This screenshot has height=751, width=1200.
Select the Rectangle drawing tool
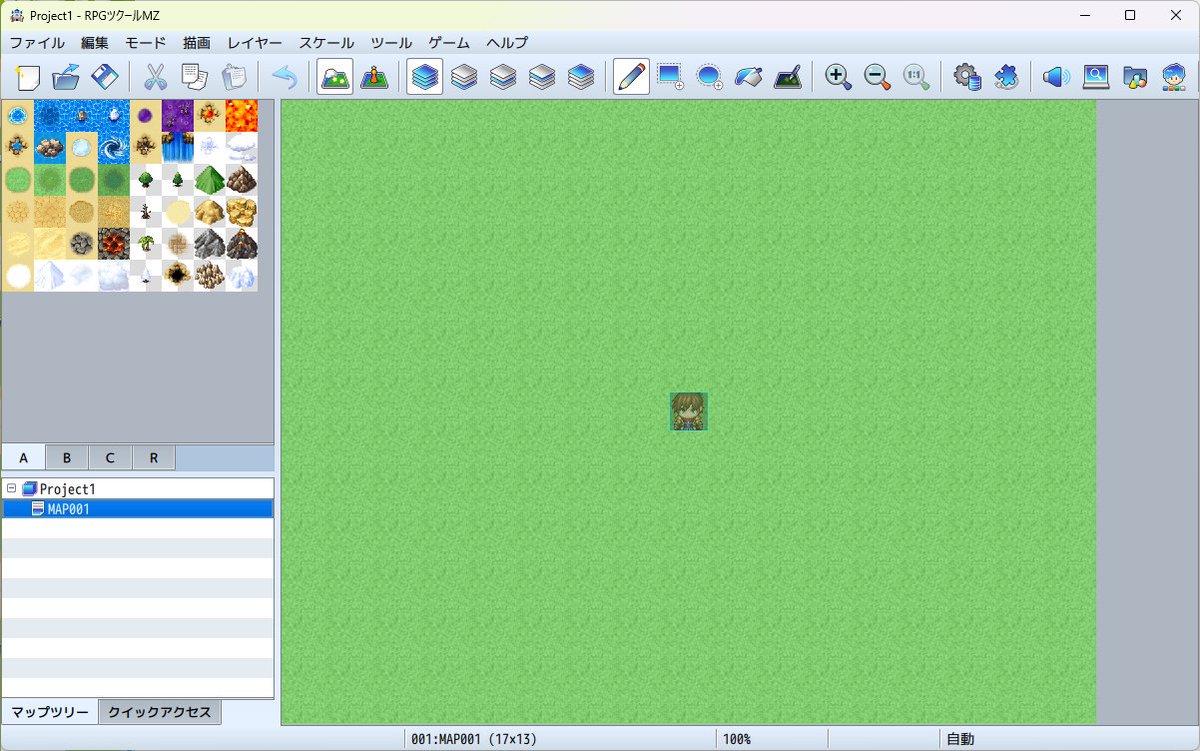(x=670, y=77)
